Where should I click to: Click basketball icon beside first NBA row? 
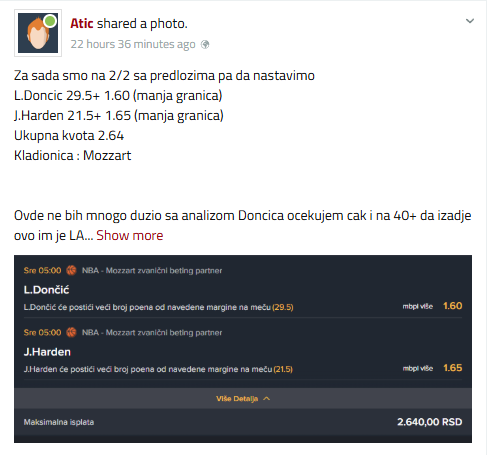tap(71, 270)
